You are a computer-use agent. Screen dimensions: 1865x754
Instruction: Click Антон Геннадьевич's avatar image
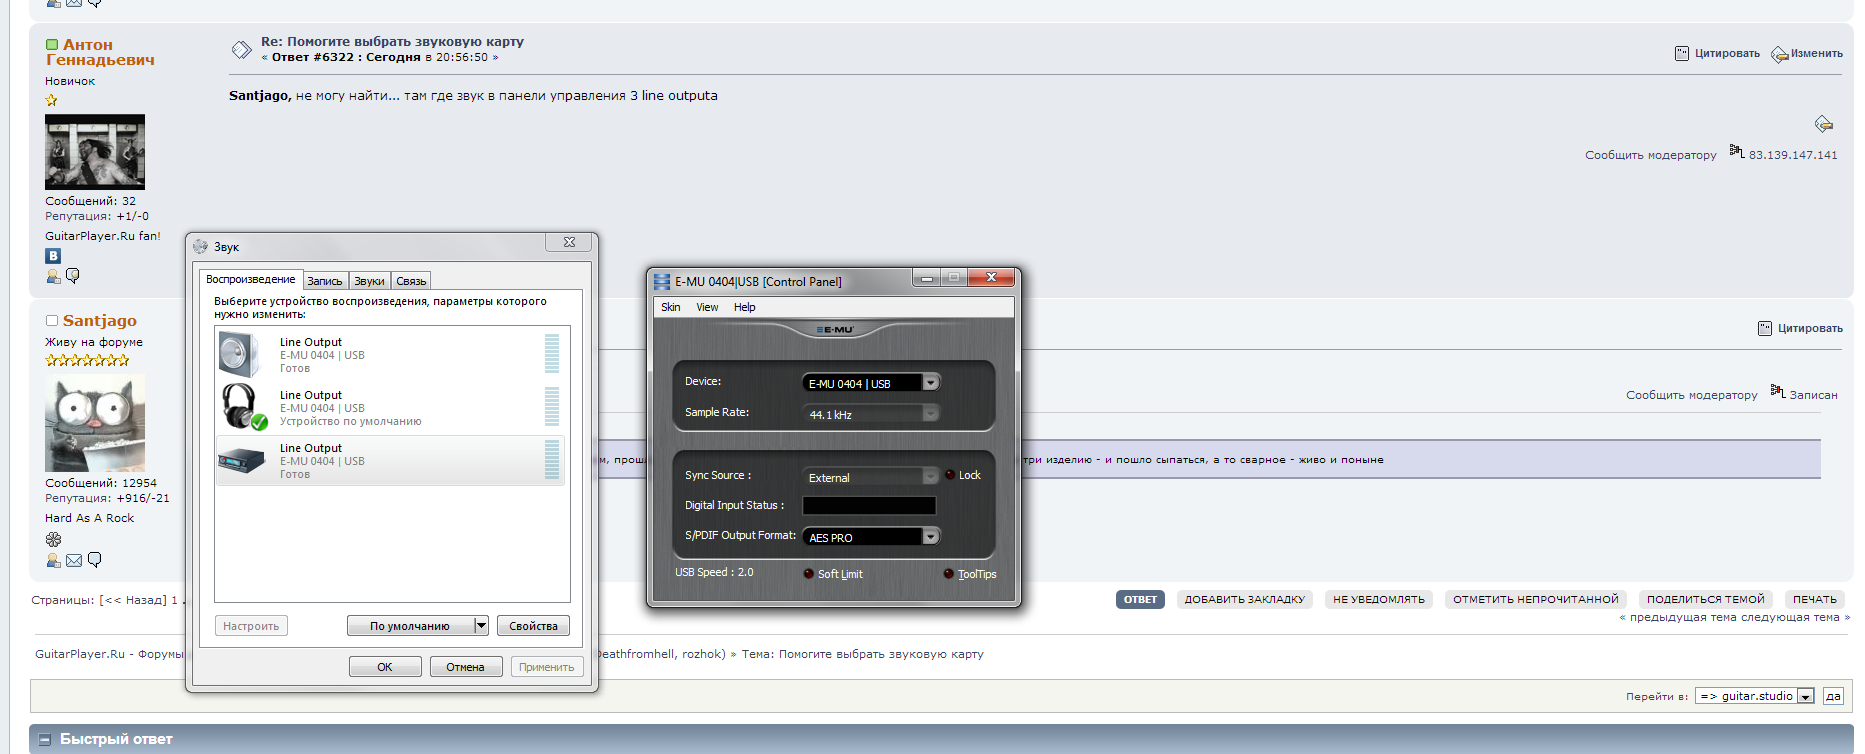[x=95, y=152]
